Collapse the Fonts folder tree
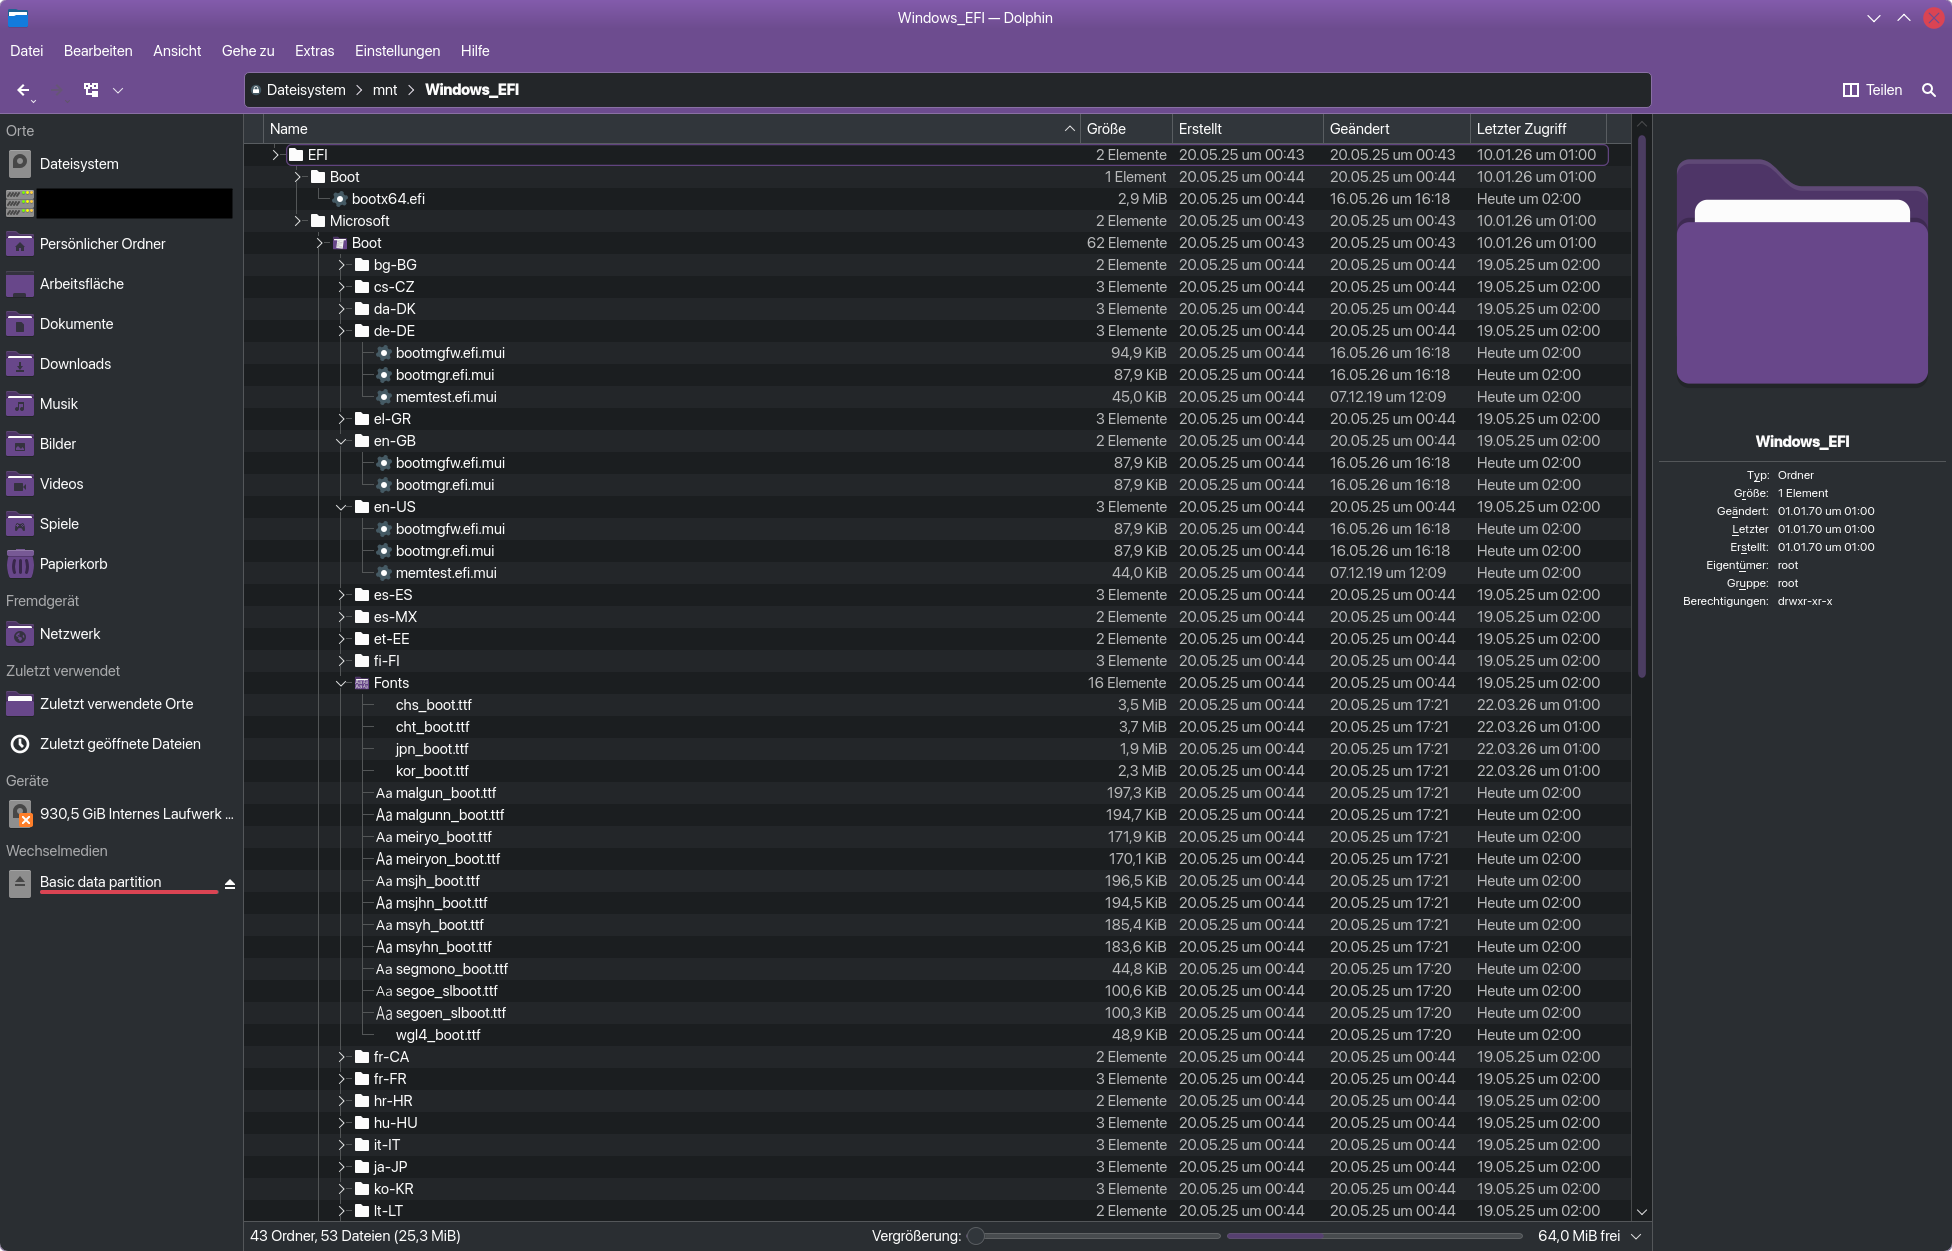The width and height of the screenshot is (1952, 1251). (341, 683)
